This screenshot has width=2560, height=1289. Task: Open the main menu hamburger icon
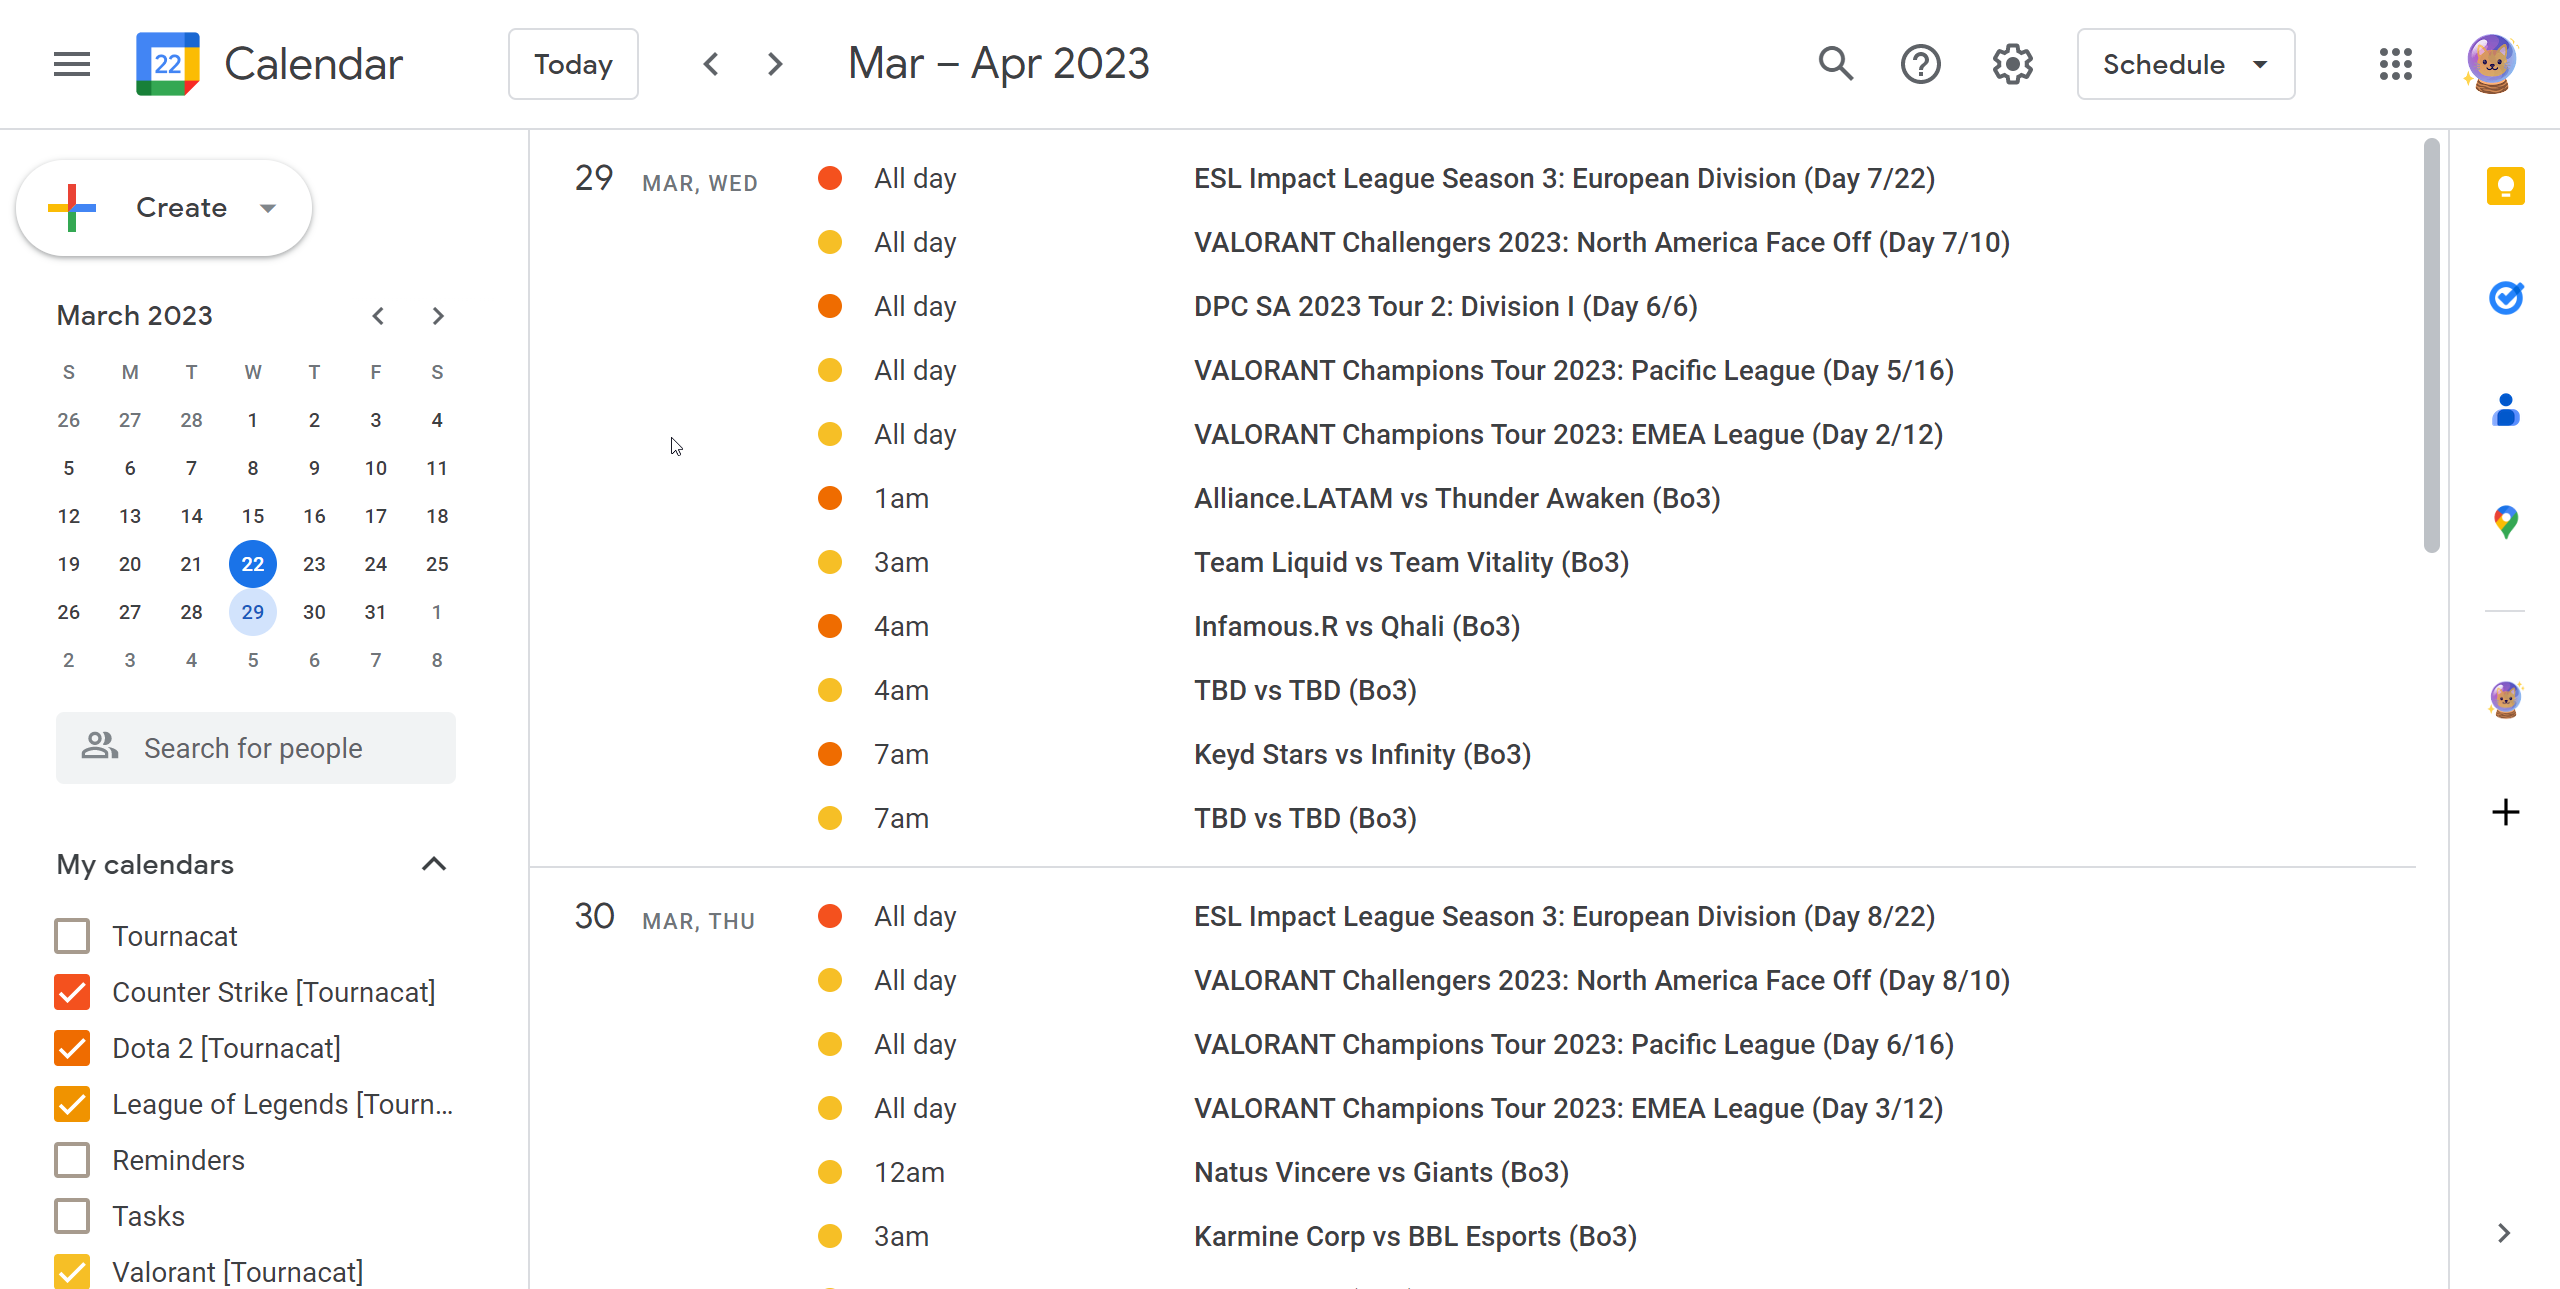pyautogui.click(x=71, y=64)
